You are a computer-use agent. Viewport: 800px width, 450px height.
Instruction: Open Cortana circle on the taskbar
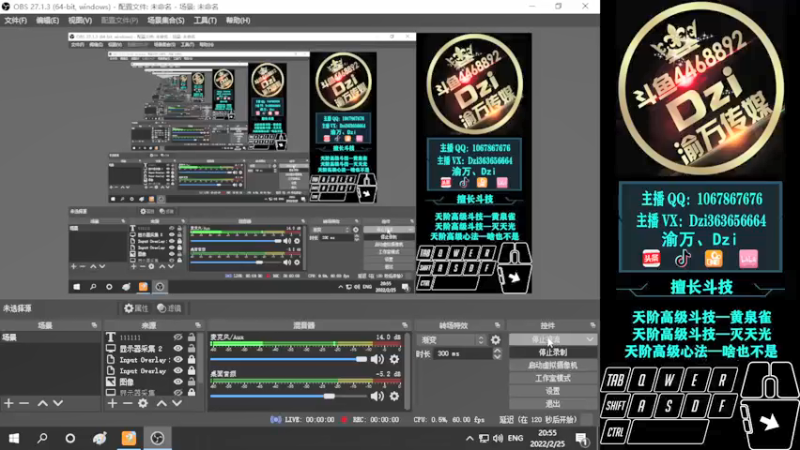click(x=70, y=438)
